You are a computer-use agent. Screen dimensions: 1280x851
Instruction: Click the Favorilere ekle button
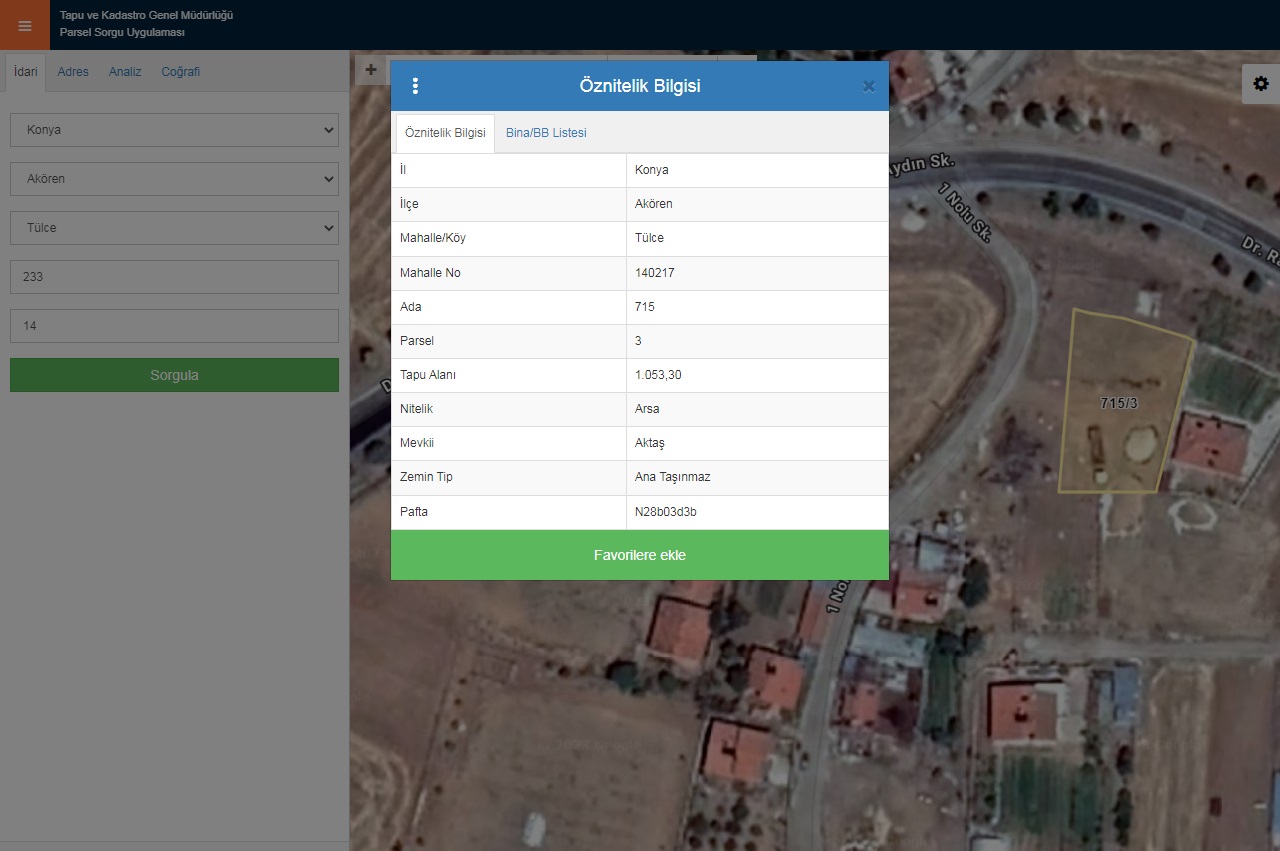639,555
